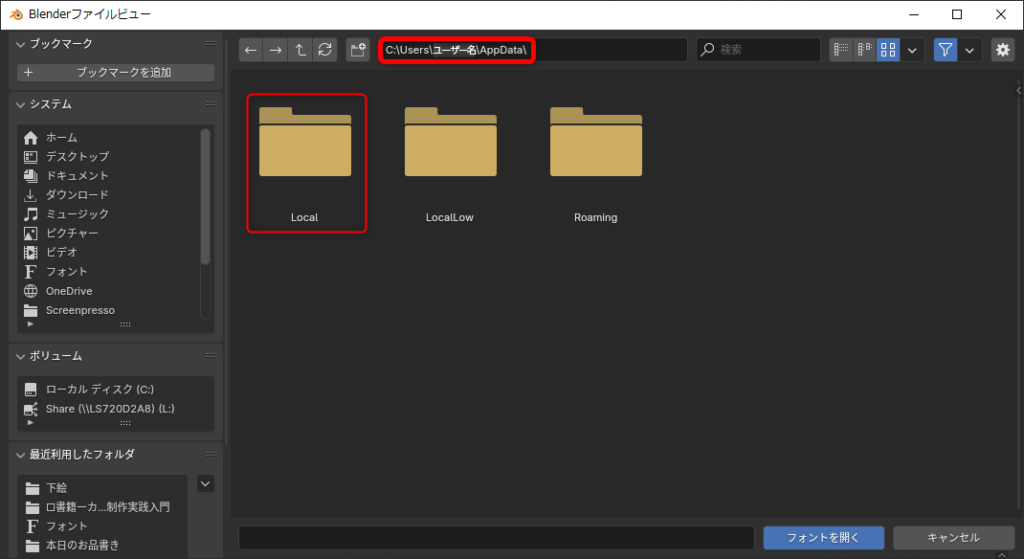Open file browser settings gear

click(1002, 50)
